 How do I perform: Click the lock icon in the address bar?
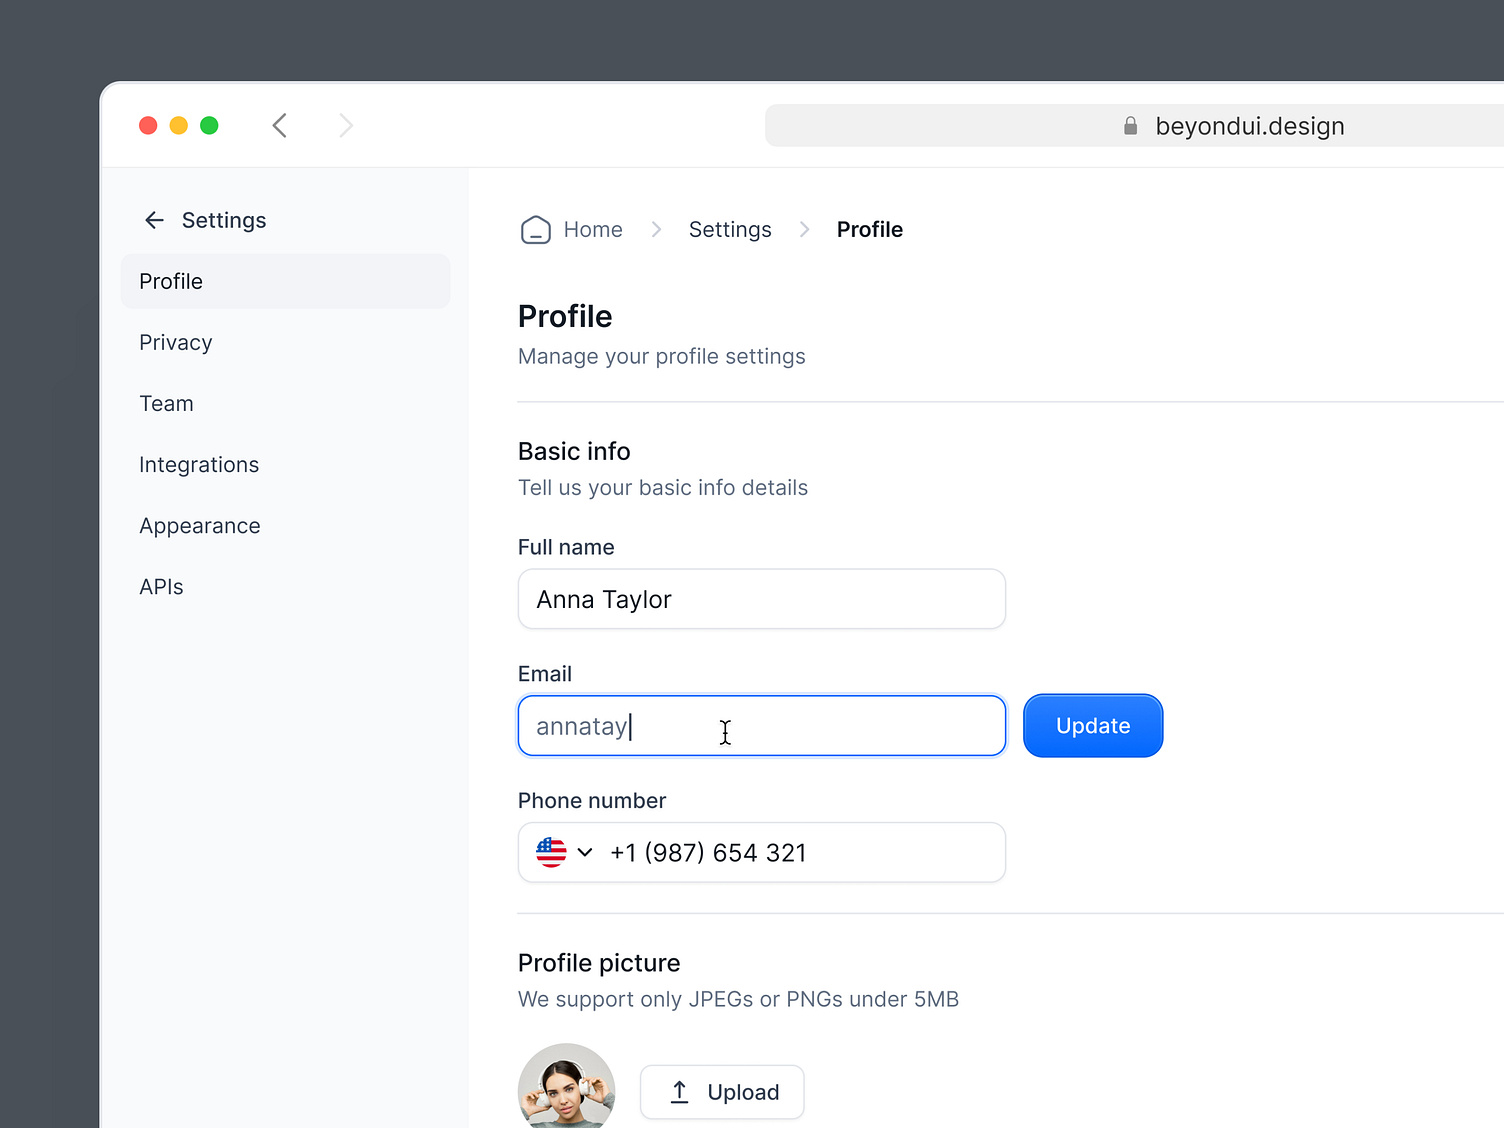click(1130, 125)
